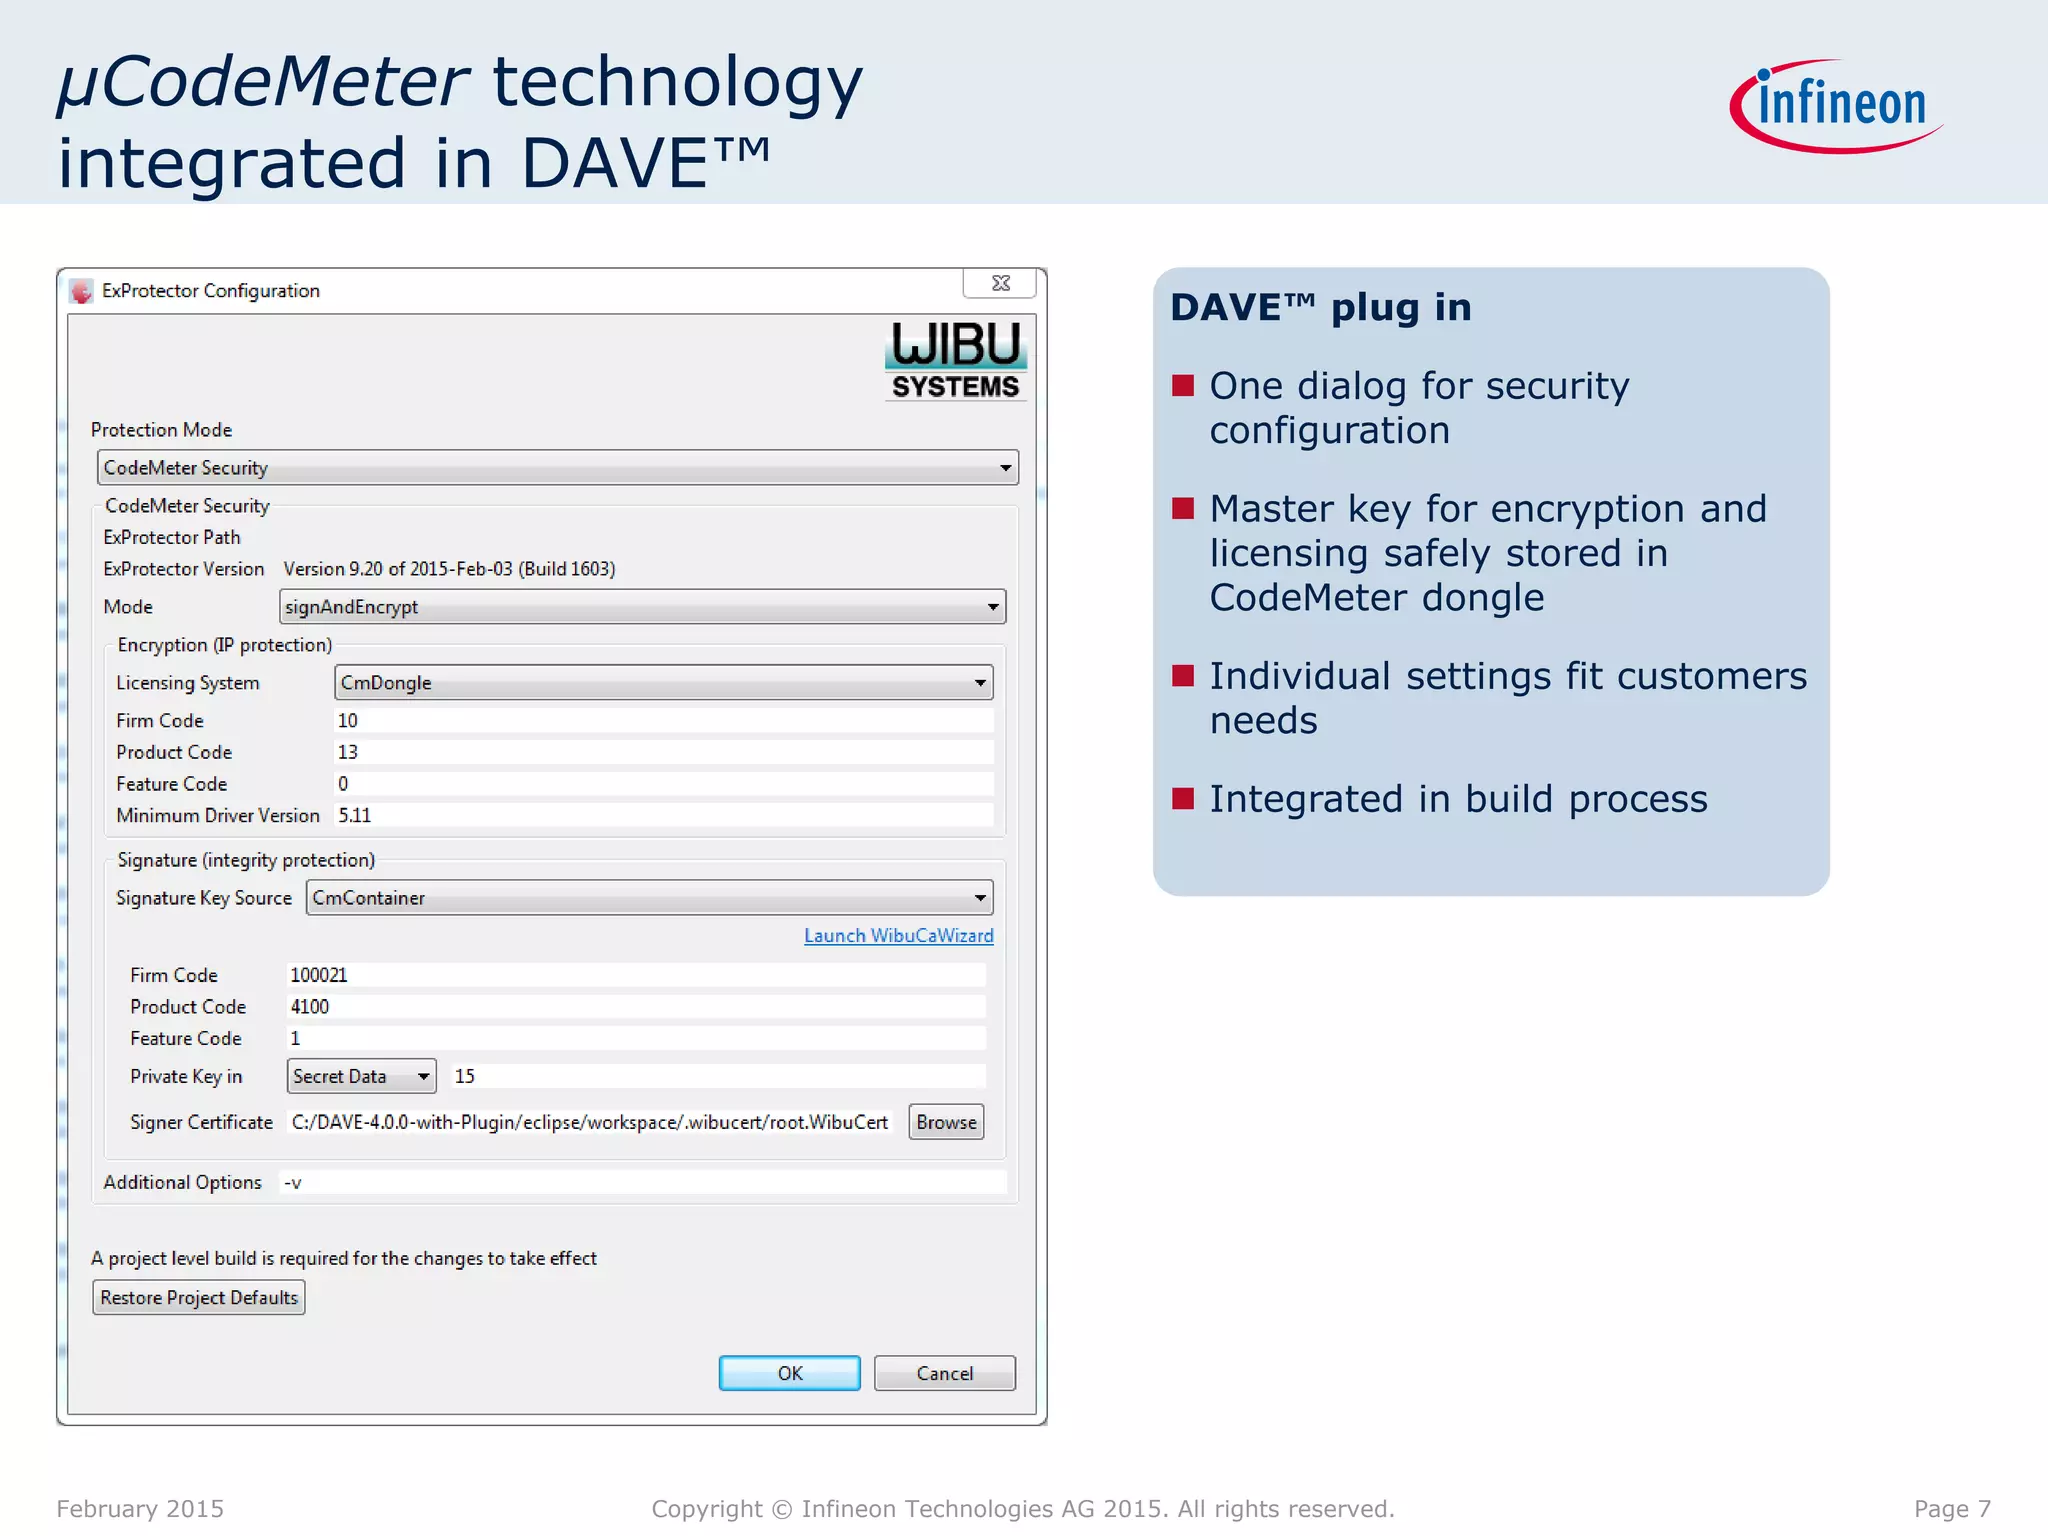Click the February 2015 footer date
The height and width of the screenshot is (1536, 2048).
tap(140, 1508)
